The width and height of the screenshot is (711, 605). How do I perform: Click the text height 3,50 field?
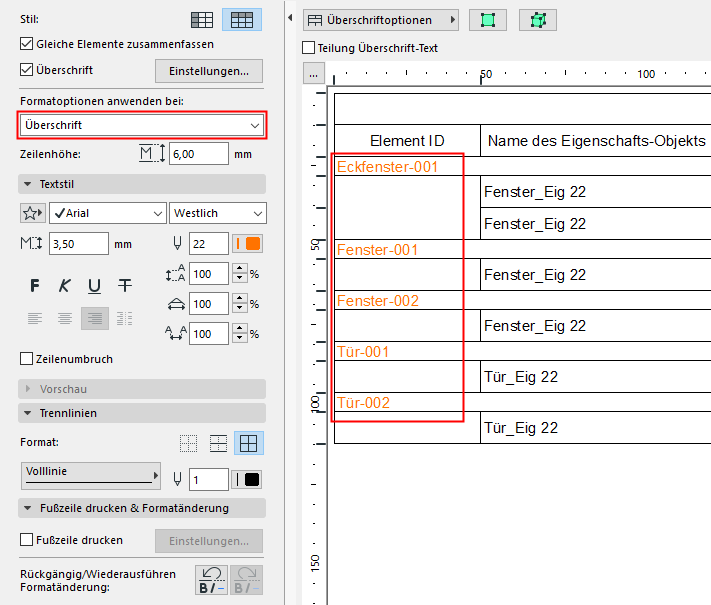tap(79, 244)
